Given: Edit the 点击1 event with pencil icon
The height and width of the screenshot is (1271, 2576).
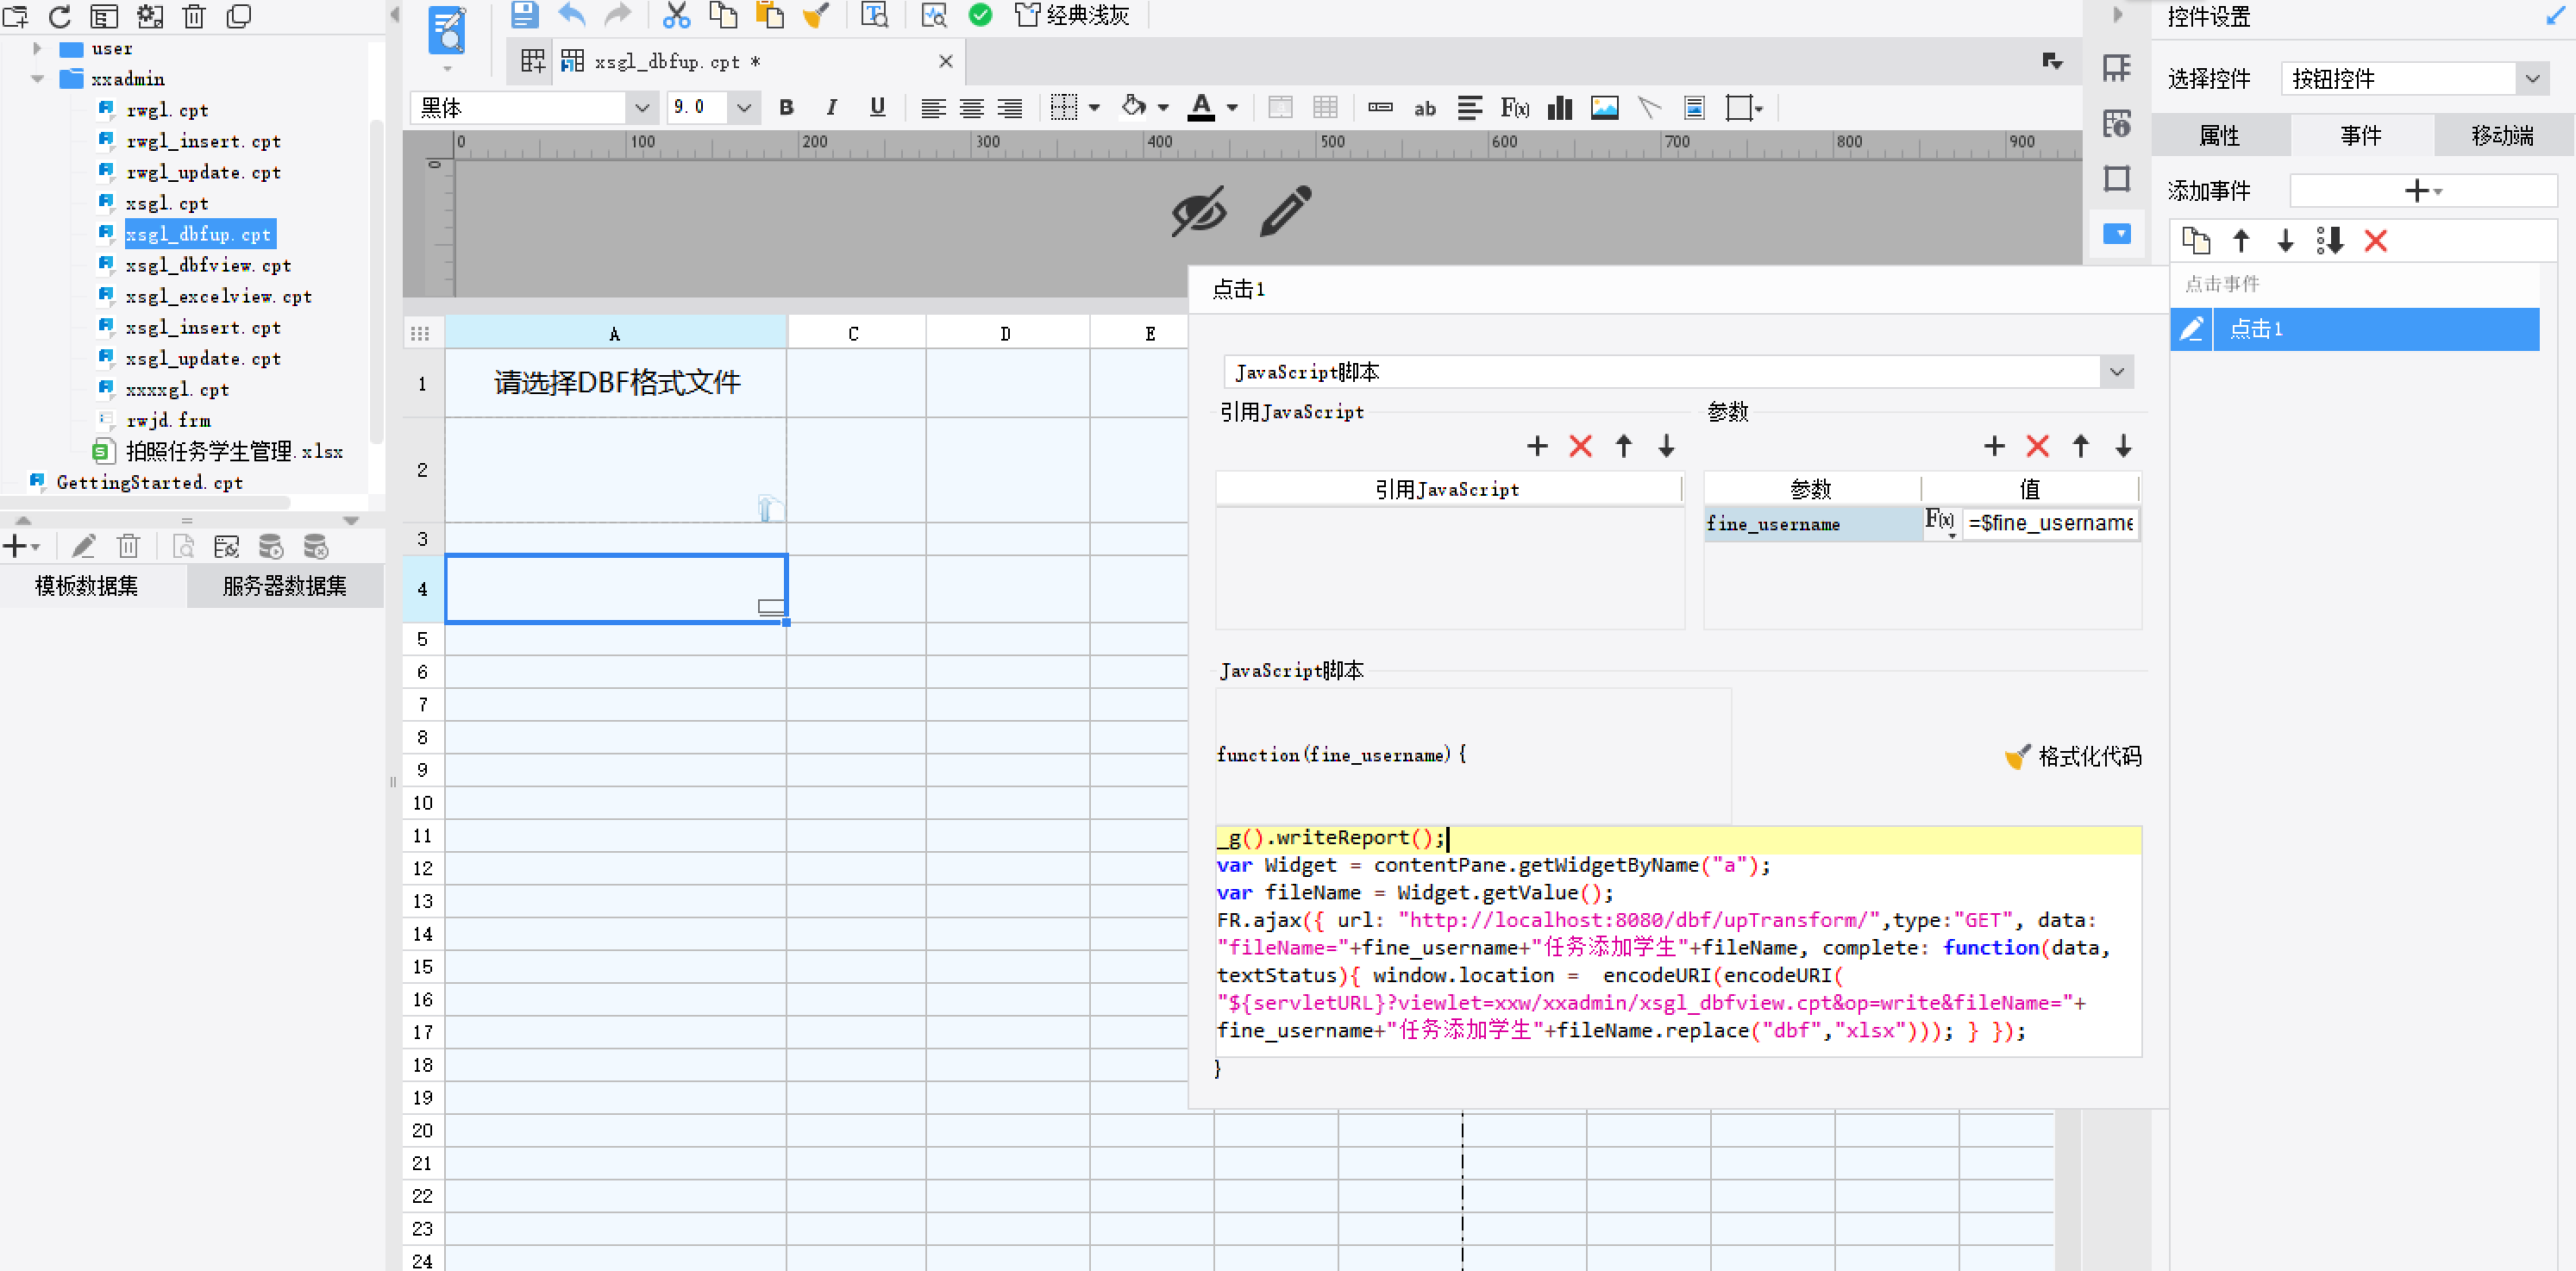Looking at the screenshot, I should pos(2191,329).
